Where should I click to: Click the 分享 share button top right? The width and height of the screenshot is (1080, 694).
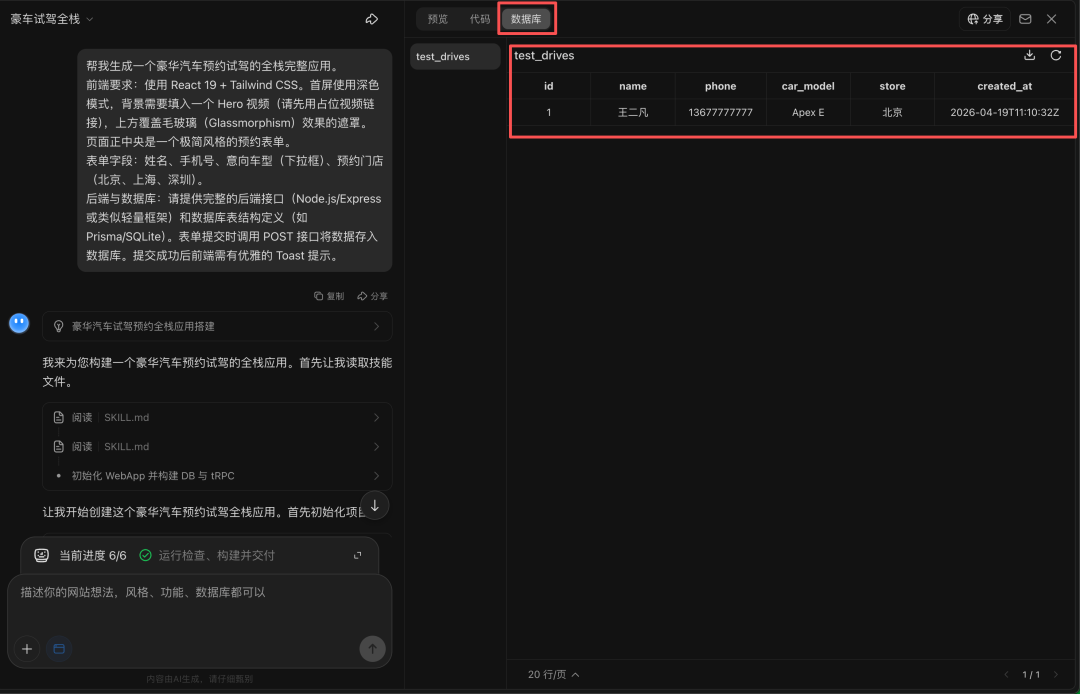pos(984,18)
